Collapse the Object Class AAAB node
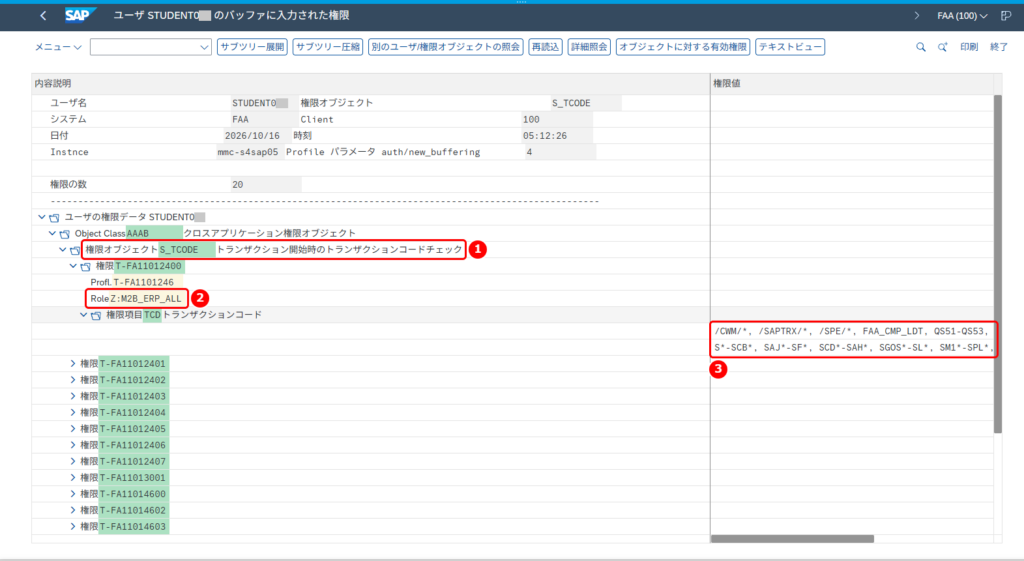The height and width of the screenshot is (561, 1024). pos(52,233)
